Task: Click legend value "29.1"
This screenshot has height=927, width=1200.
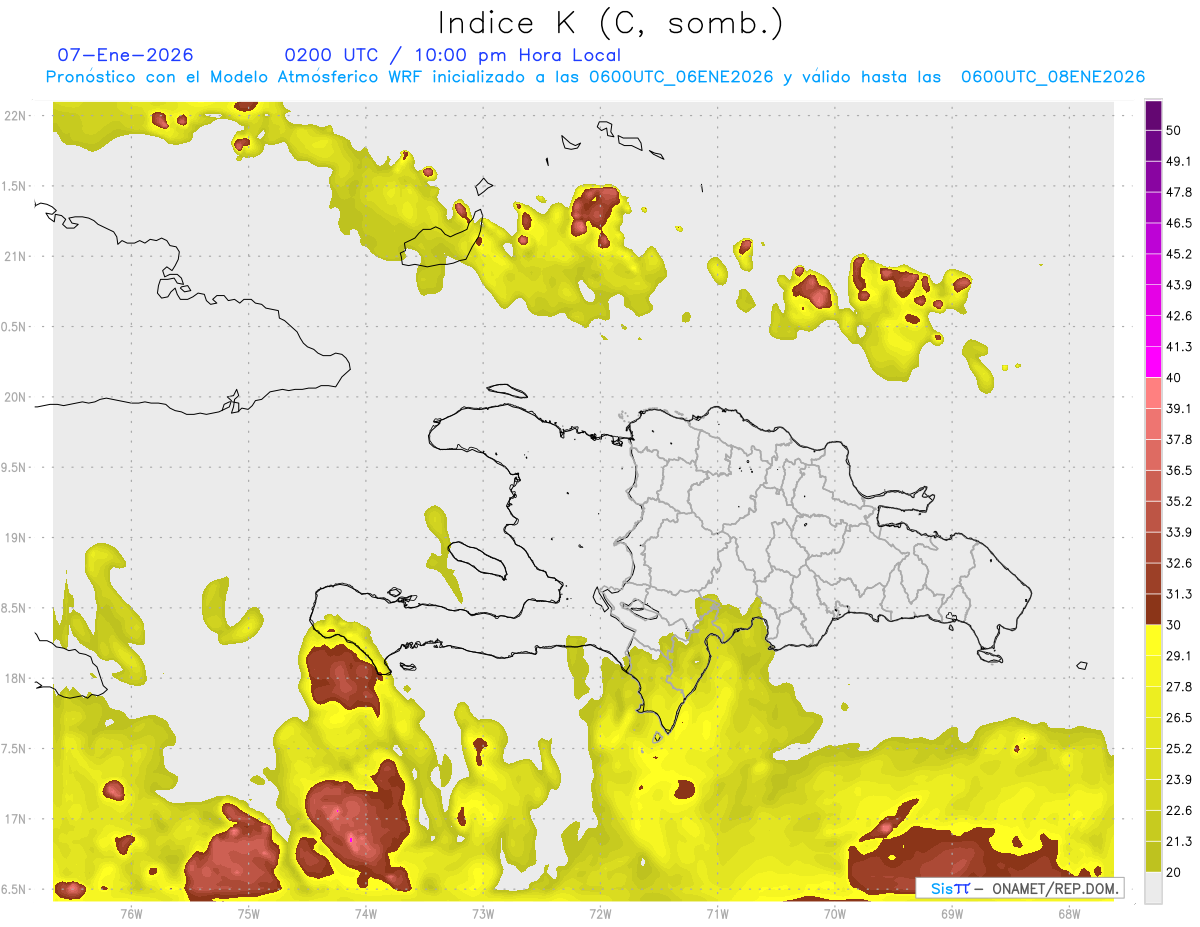Action: [1179, 655]
